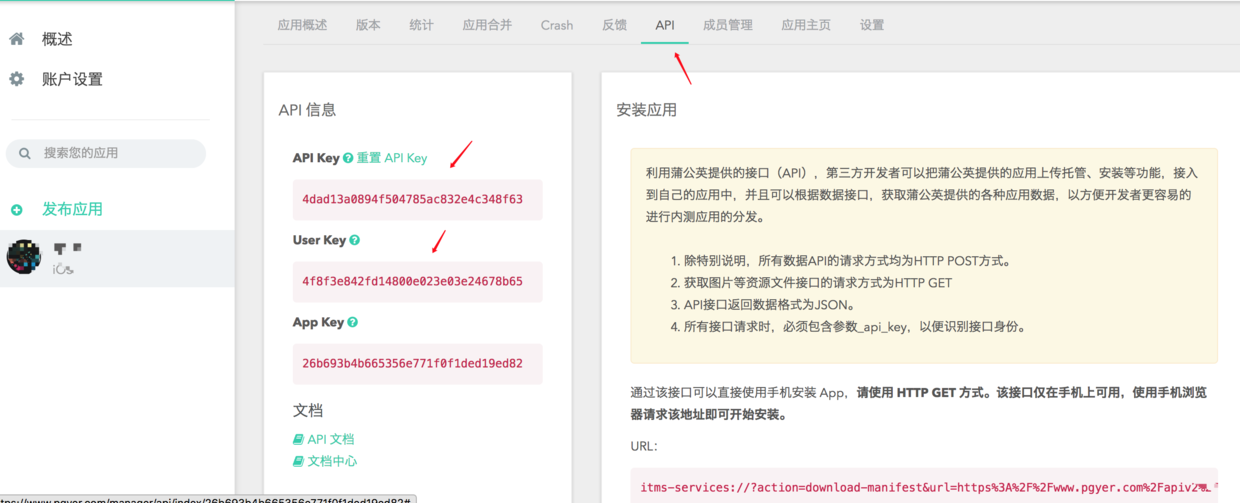Click the API 信息 heading
Image resolution: width=1240 pixels, height=503 pixels.
307,110
